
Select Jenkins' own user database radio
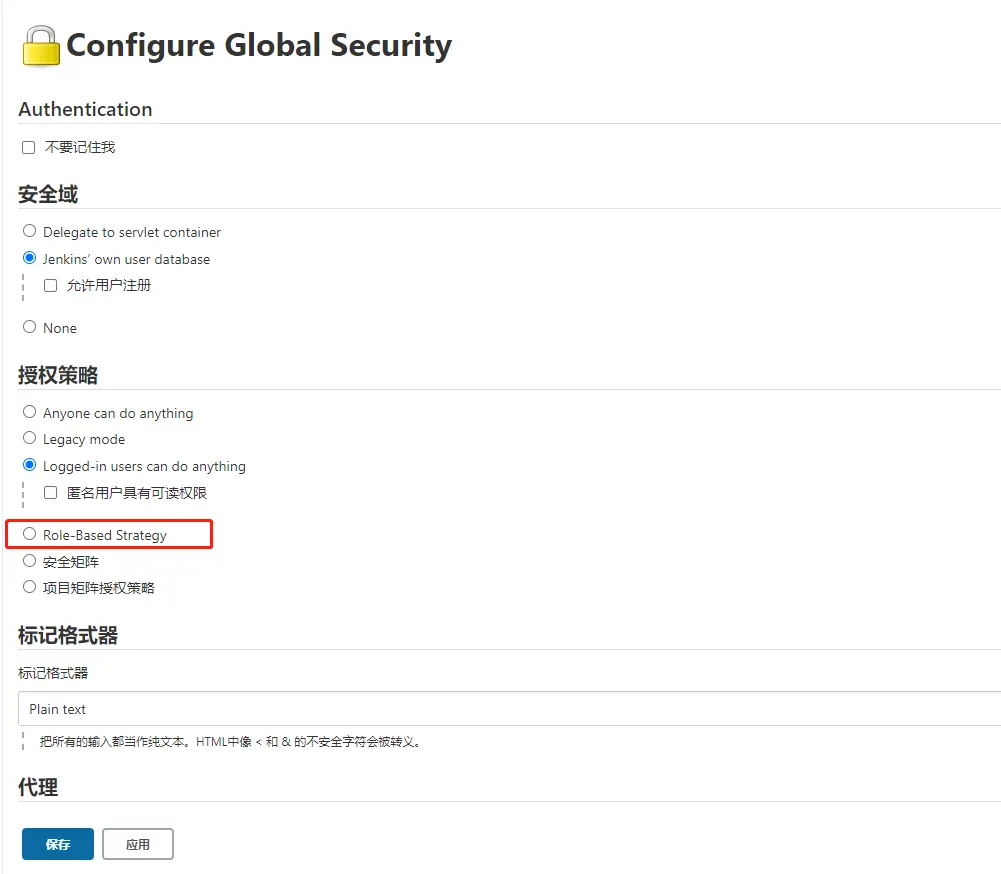30,258
